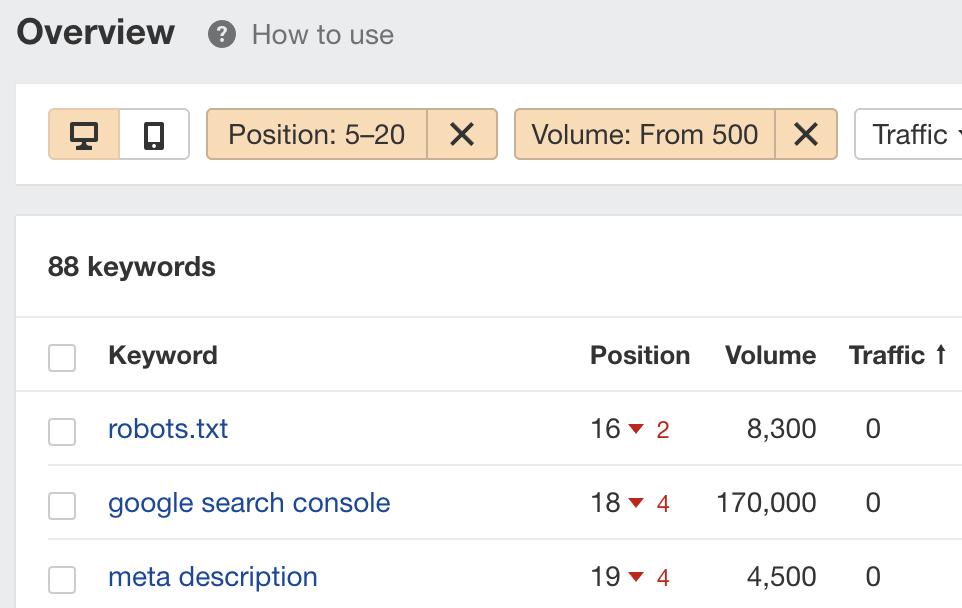Click the Traffic column sort arrow
The width and height of the screenshot is (962, 608).
pyautogui.click(x=941, y=354)
